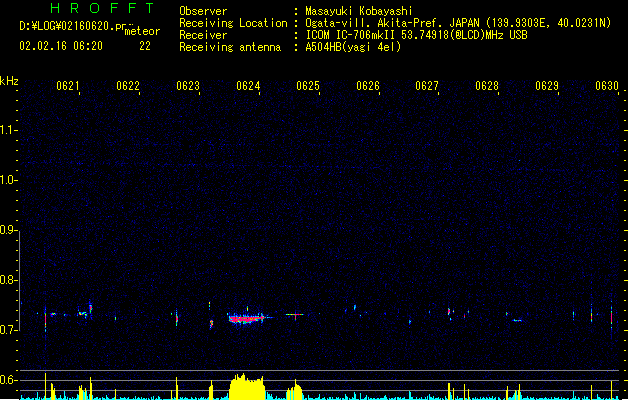Screen dimensions: 629x400
Task: Click the ICOM IC-706mkII receiver description
Action: click(416, 35)
